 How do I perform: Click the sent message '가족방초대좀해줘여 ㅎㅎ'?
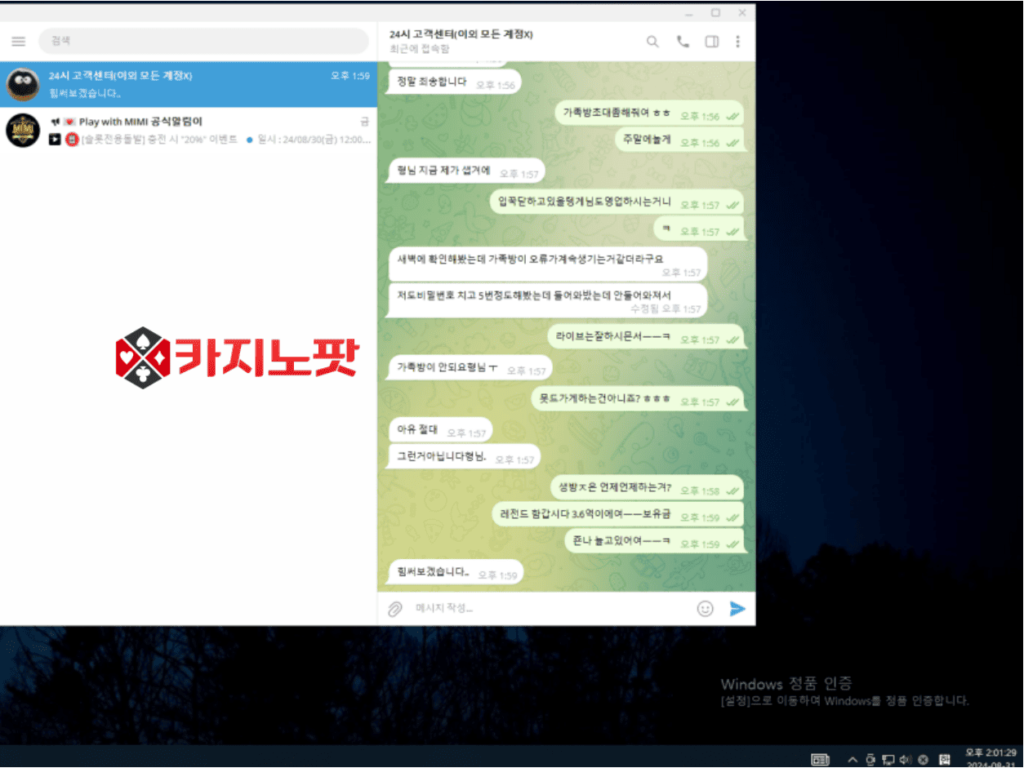[x=649, y=114]
